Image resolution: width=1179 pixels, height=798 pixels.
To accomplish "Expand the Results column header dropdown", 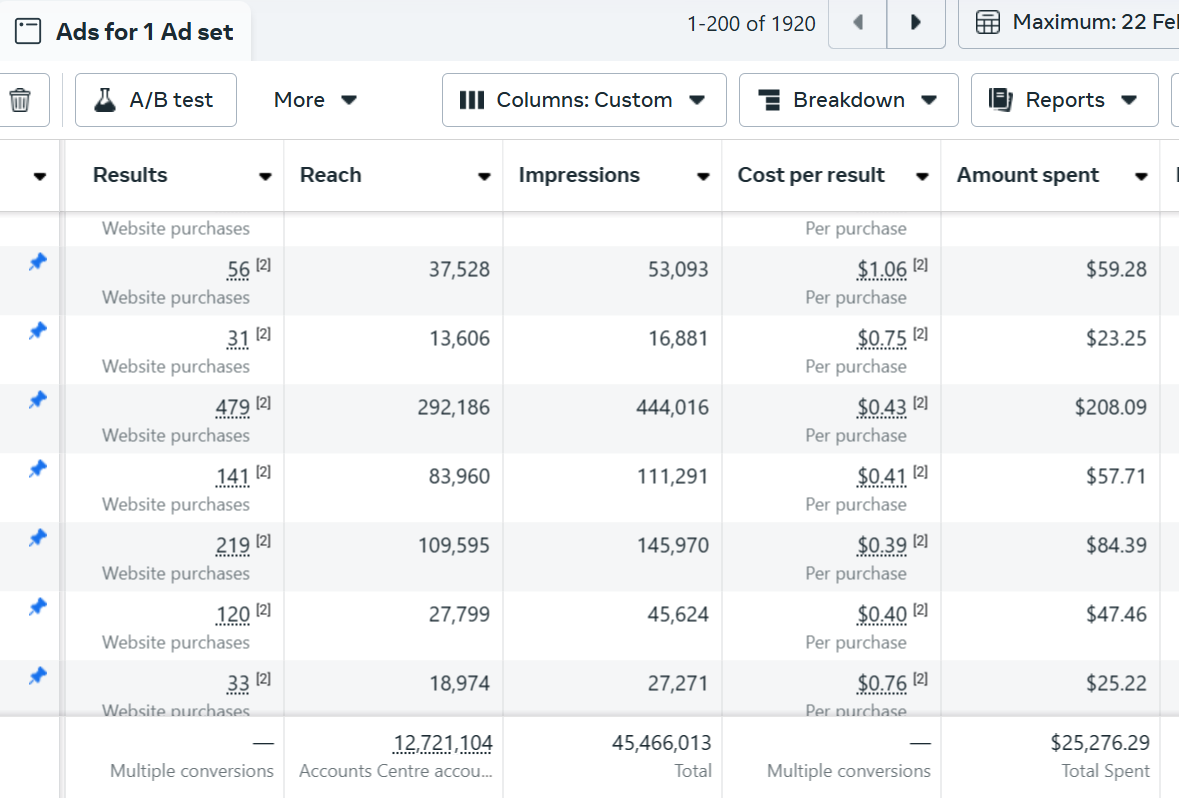I will (266, 175).
